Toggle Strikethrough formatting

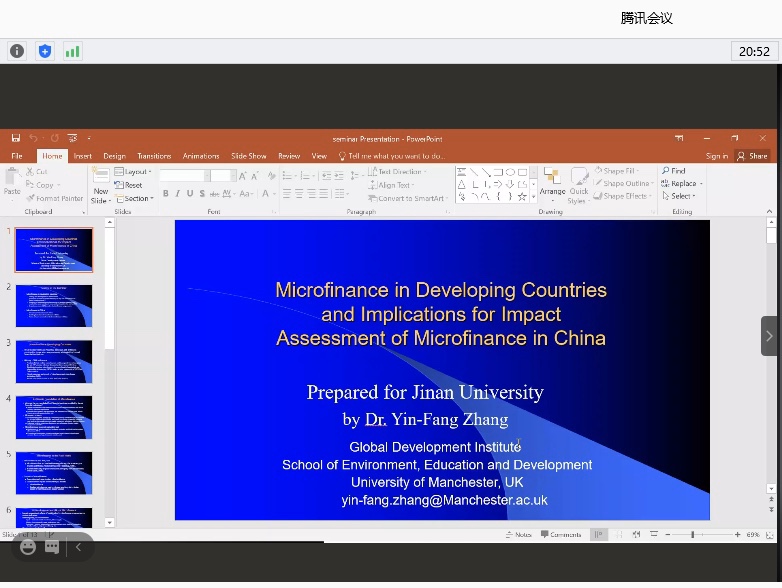pos(214,194)
